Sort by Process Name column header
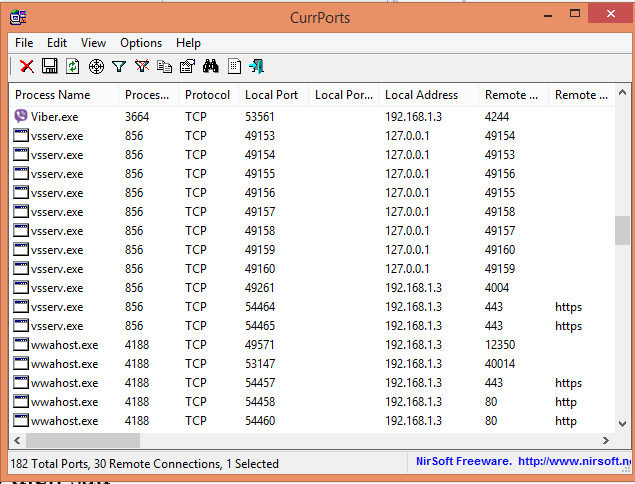The width and height of the screenshot is (635, 484). [x=64, y=95]
